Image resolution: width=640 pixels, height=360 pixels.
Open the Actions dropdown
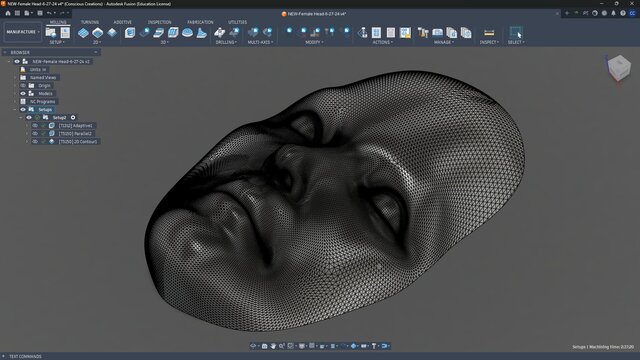tap(382, 42)
